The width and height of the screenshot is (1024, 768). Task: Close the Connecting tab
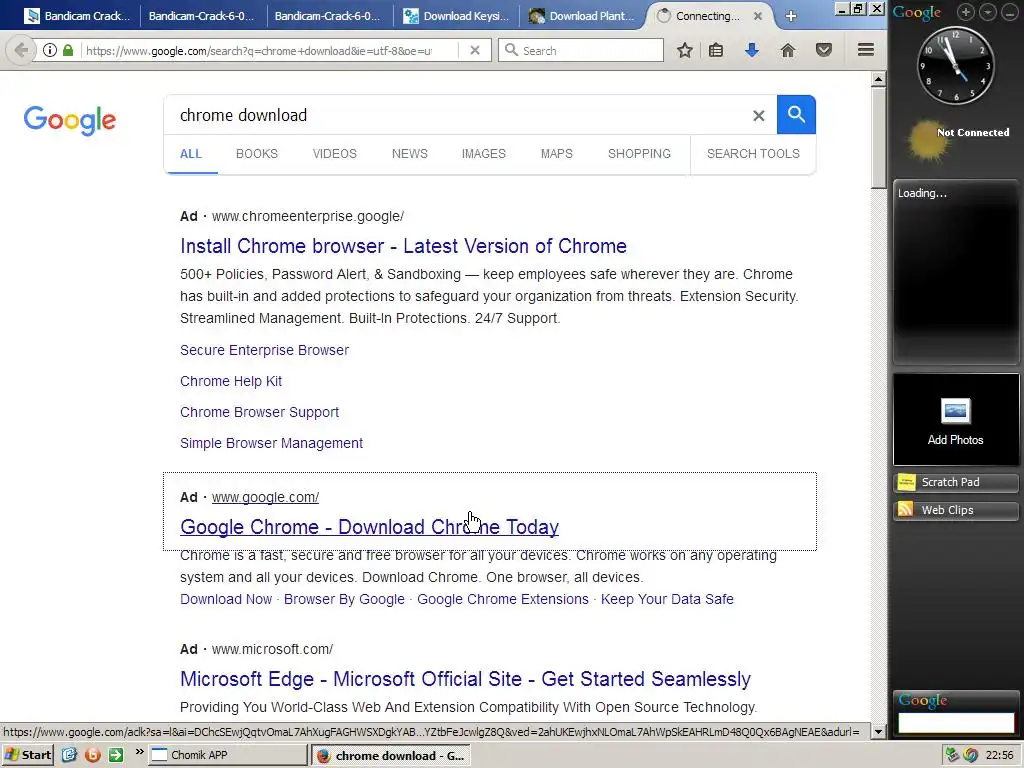point(758,16)
